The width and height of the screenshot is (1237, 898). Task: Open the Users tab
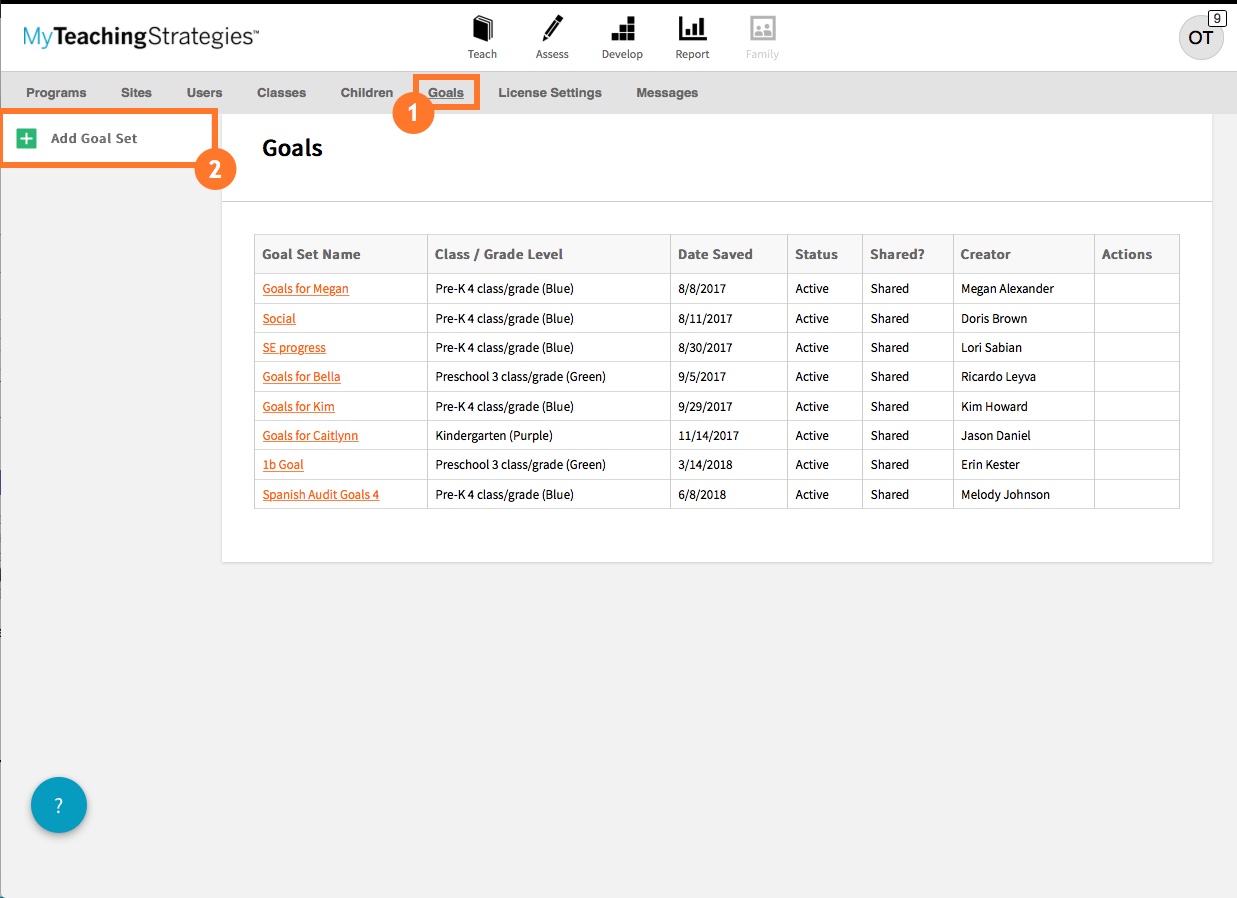(204, 93)
